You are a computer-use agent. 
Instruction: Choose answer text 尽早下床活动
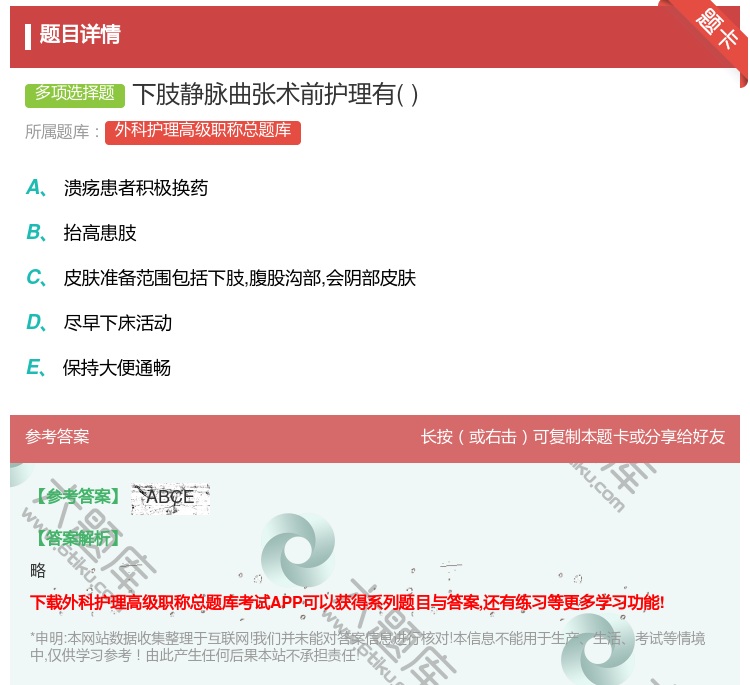point(118,323)
